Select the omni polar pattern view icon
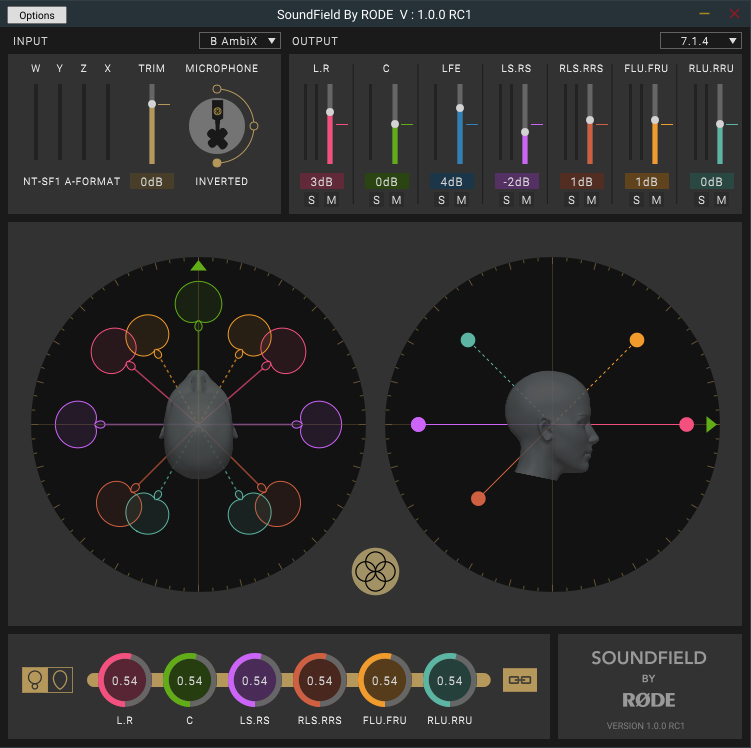 pyautogui.click(x=35, y=680)
